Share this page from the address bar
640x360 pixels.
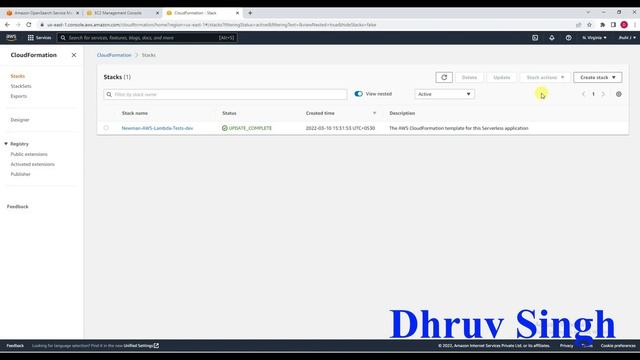click(578, 24)
